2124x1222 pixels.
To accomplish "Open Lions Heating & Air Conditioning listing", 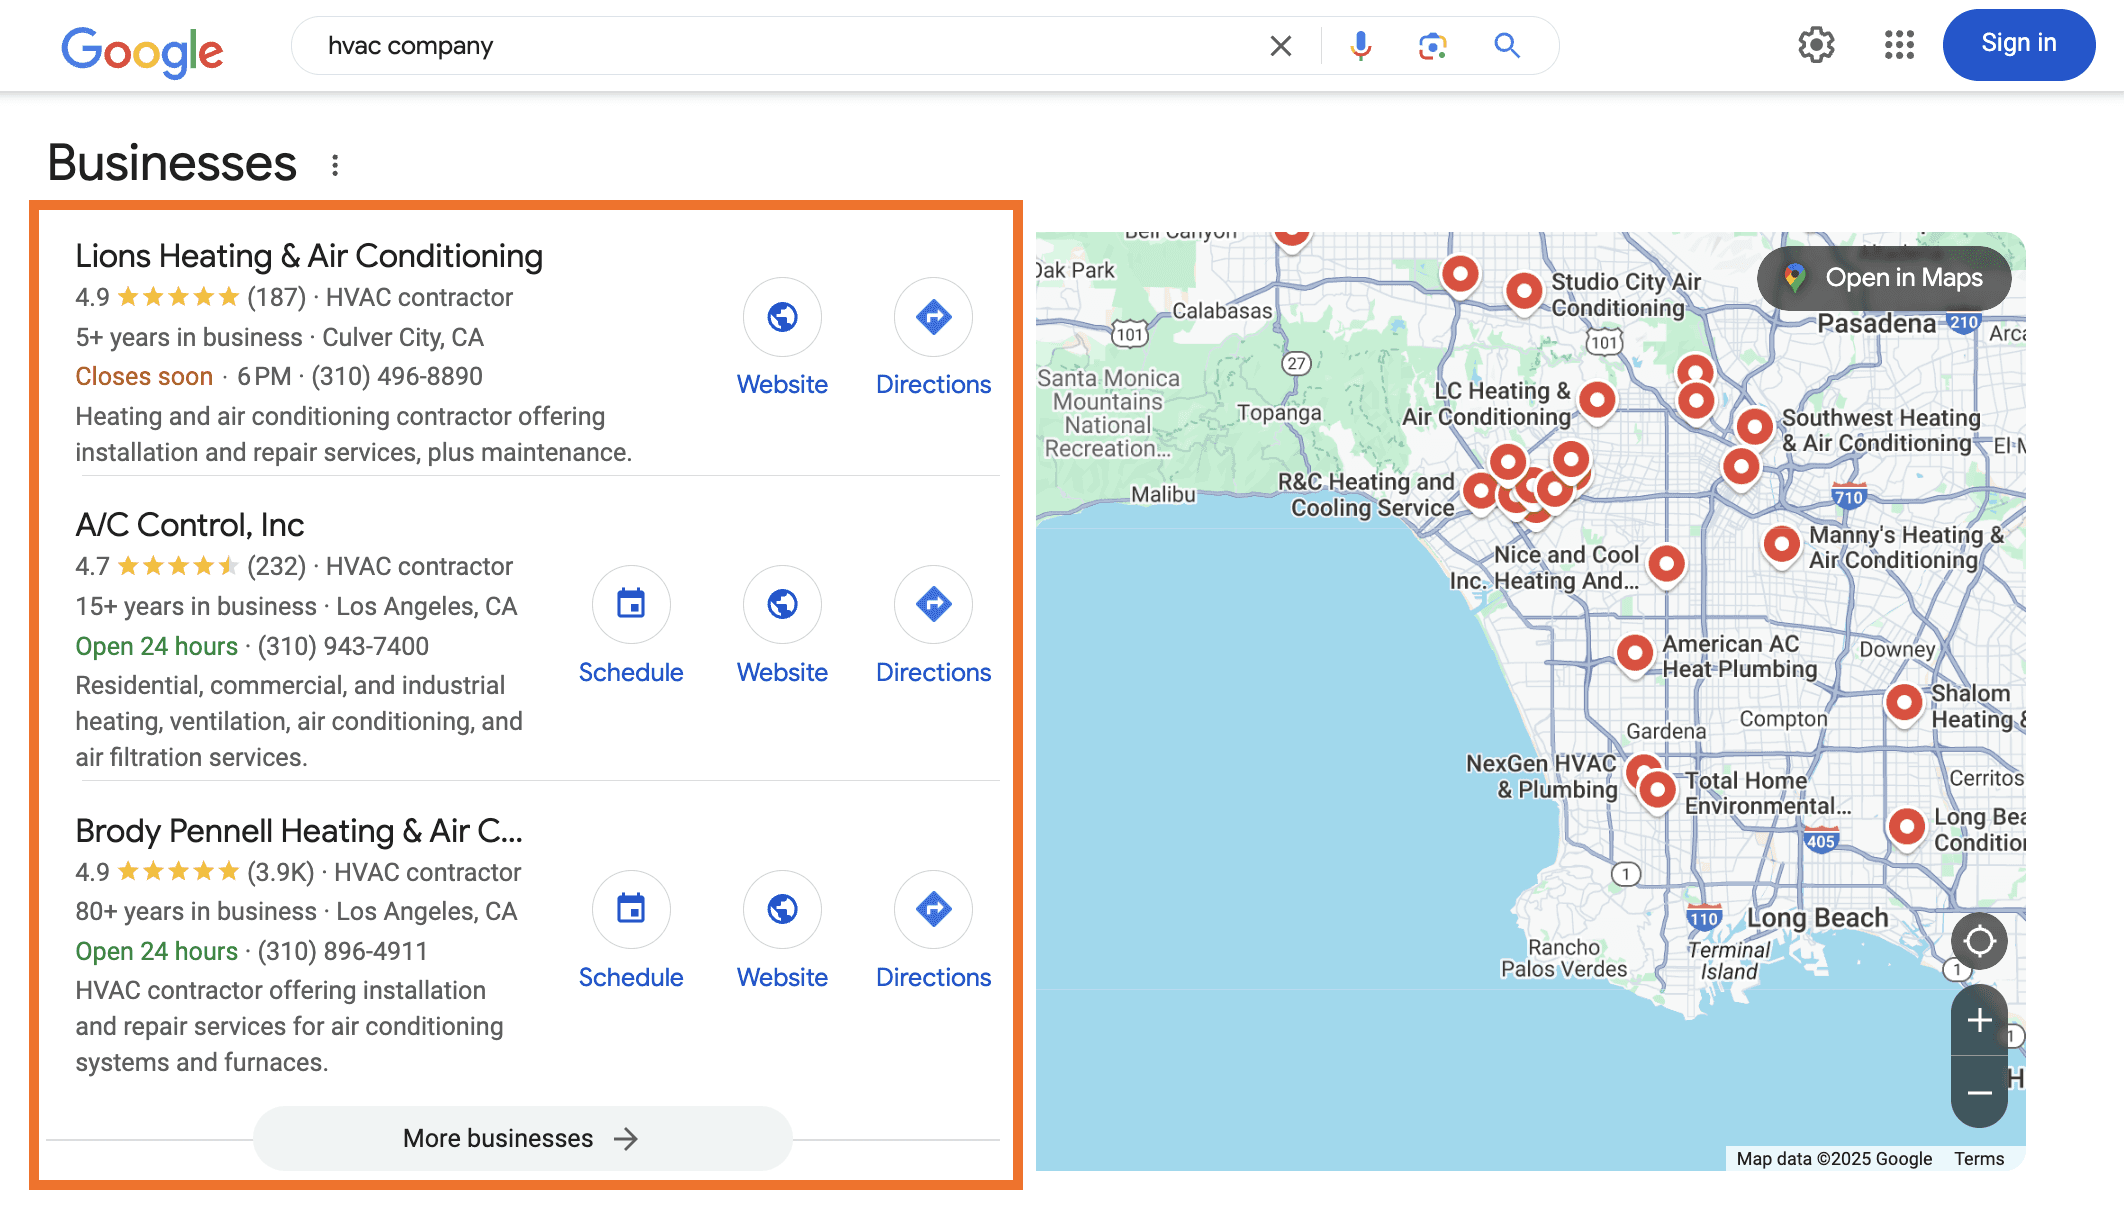I will [x=309, y=256].
